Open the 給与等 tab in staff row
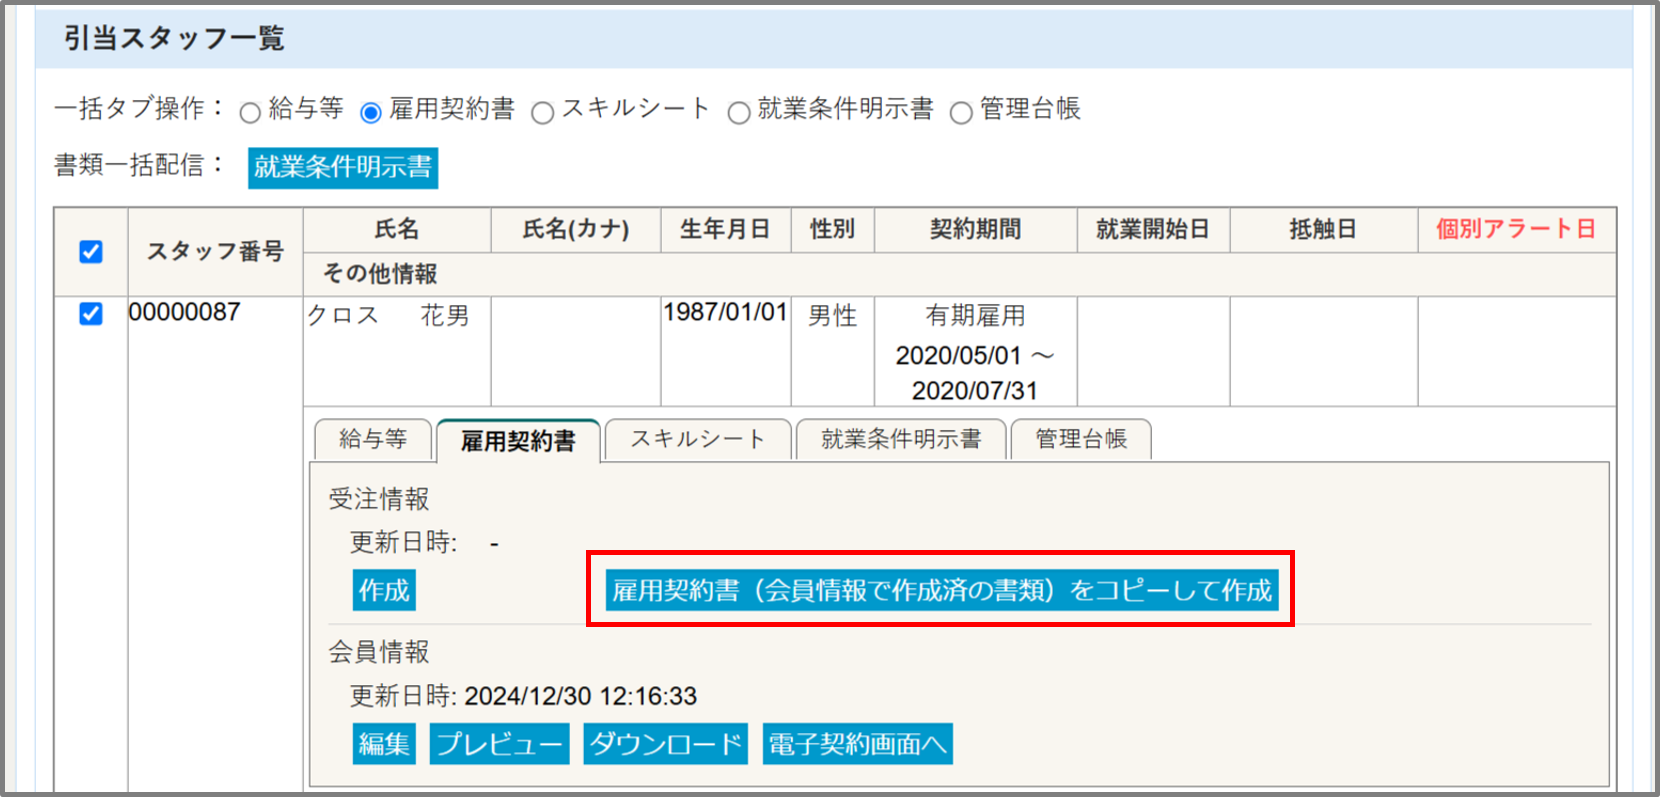 (x=373, y=439)
